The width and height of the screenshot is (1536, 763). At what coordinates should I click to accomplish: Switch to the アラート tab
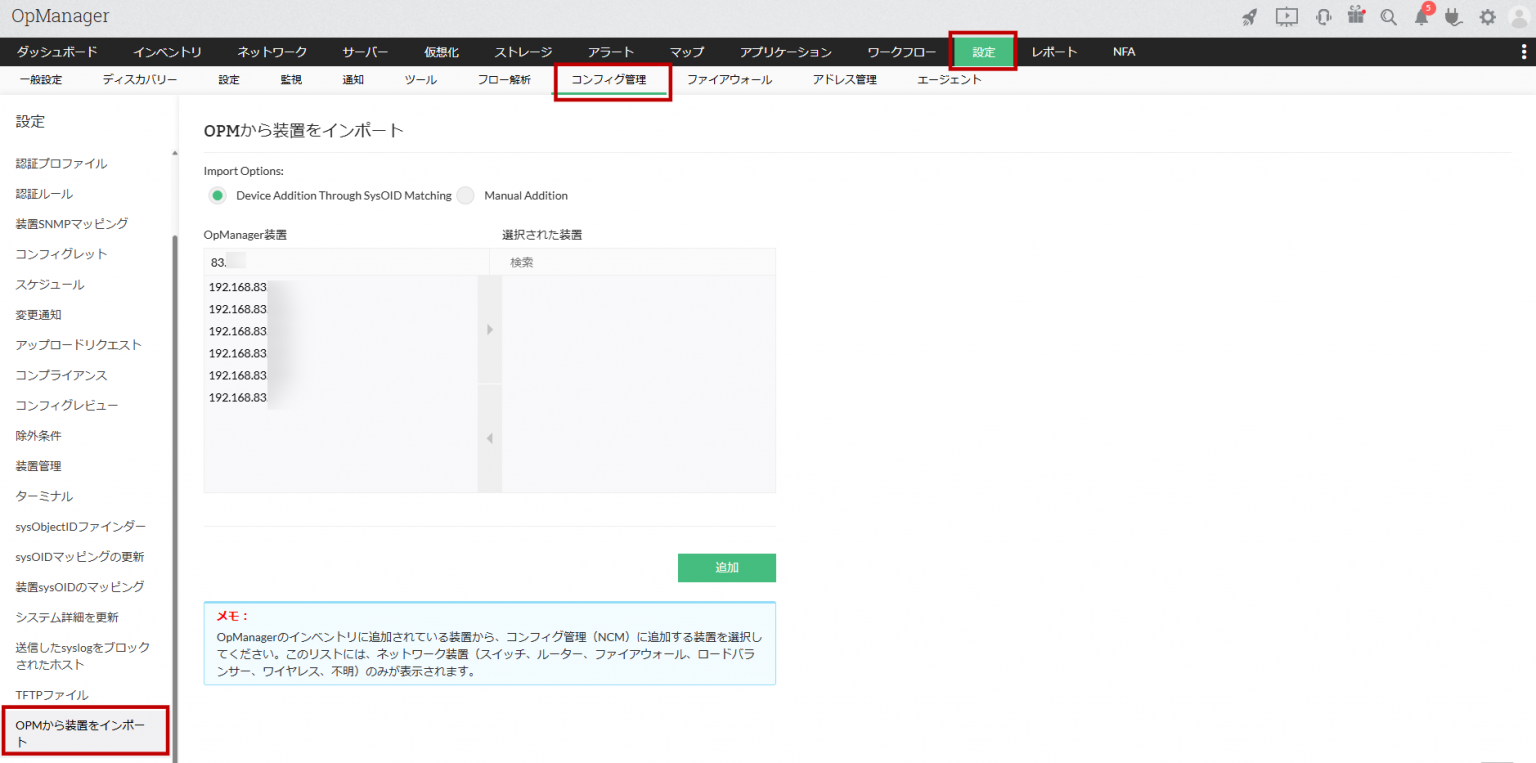[x=611, y=51]
